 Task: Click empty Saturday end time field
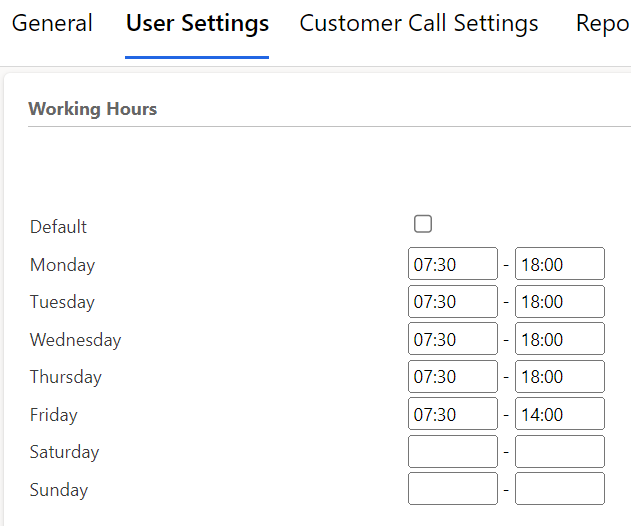tap(560, 451)
